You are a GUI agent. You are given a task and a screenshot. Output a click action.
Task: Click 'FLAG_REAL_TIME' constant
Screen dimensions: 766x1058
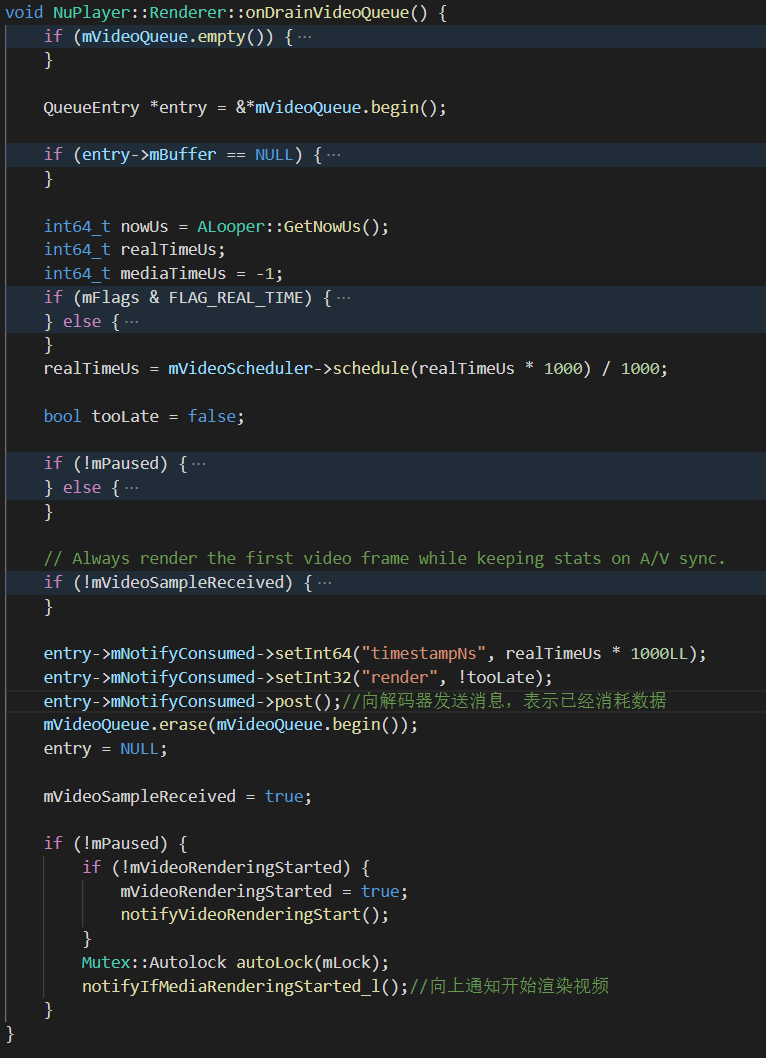tap(236, 298)
